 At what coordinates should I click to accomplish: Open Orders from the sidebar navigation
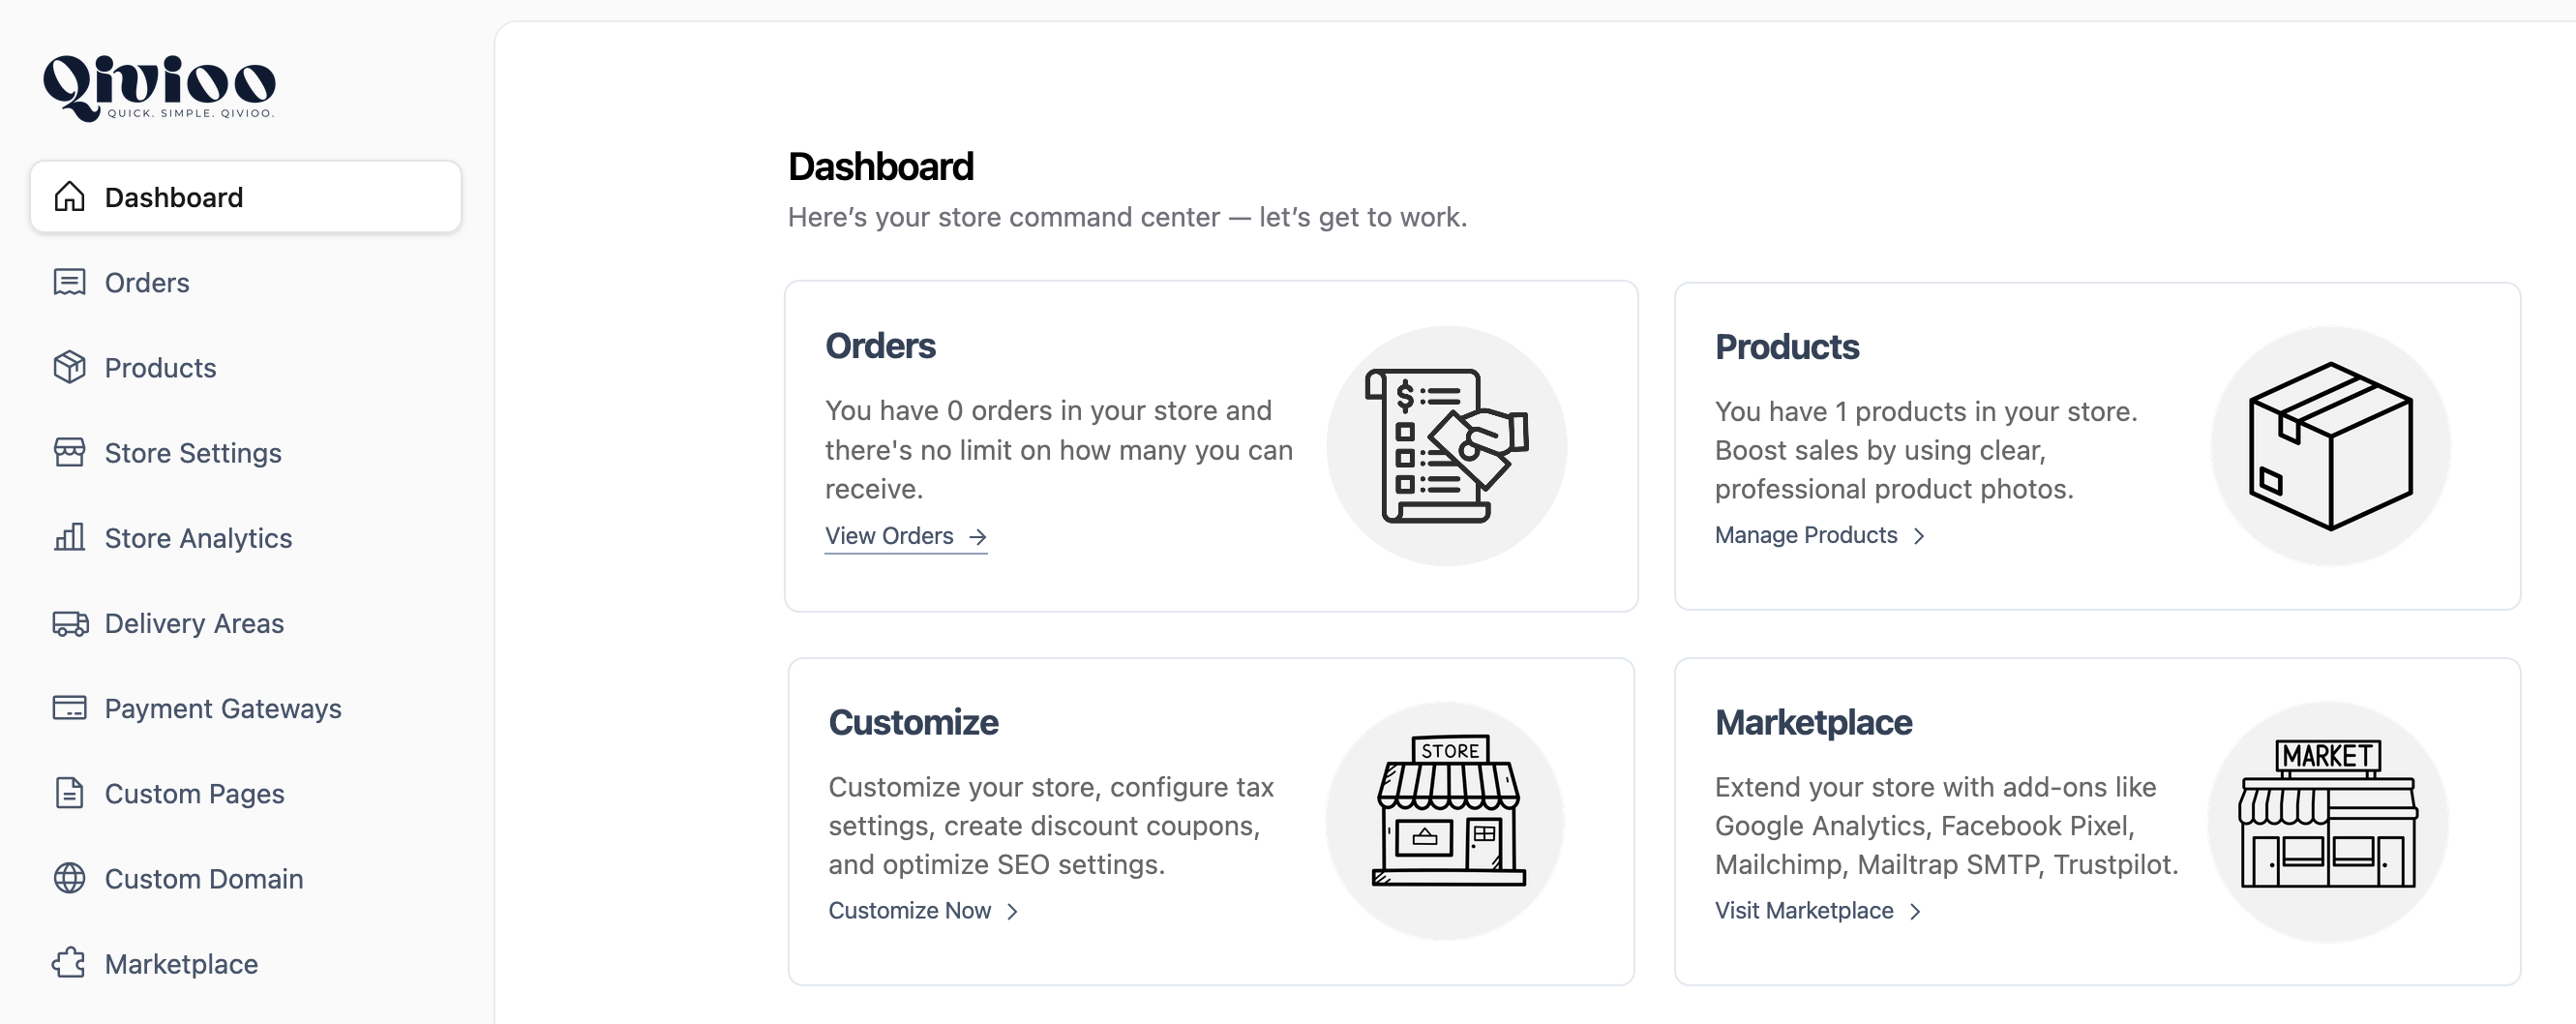tap(146, 282)
